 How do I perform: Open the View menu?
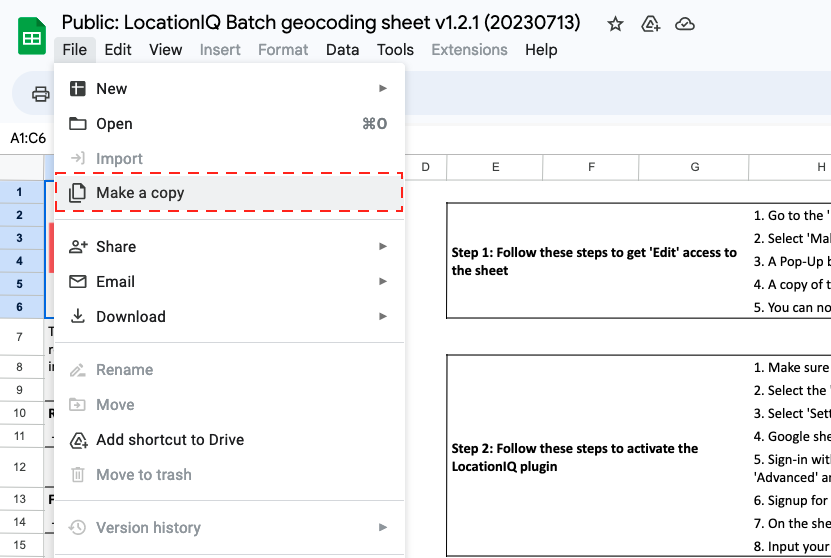165,50
